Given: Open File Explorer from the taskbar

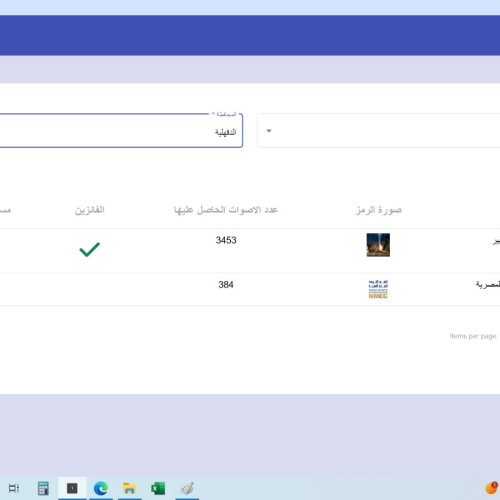Looking at the screenshot, I should click(x=129, y=489).
